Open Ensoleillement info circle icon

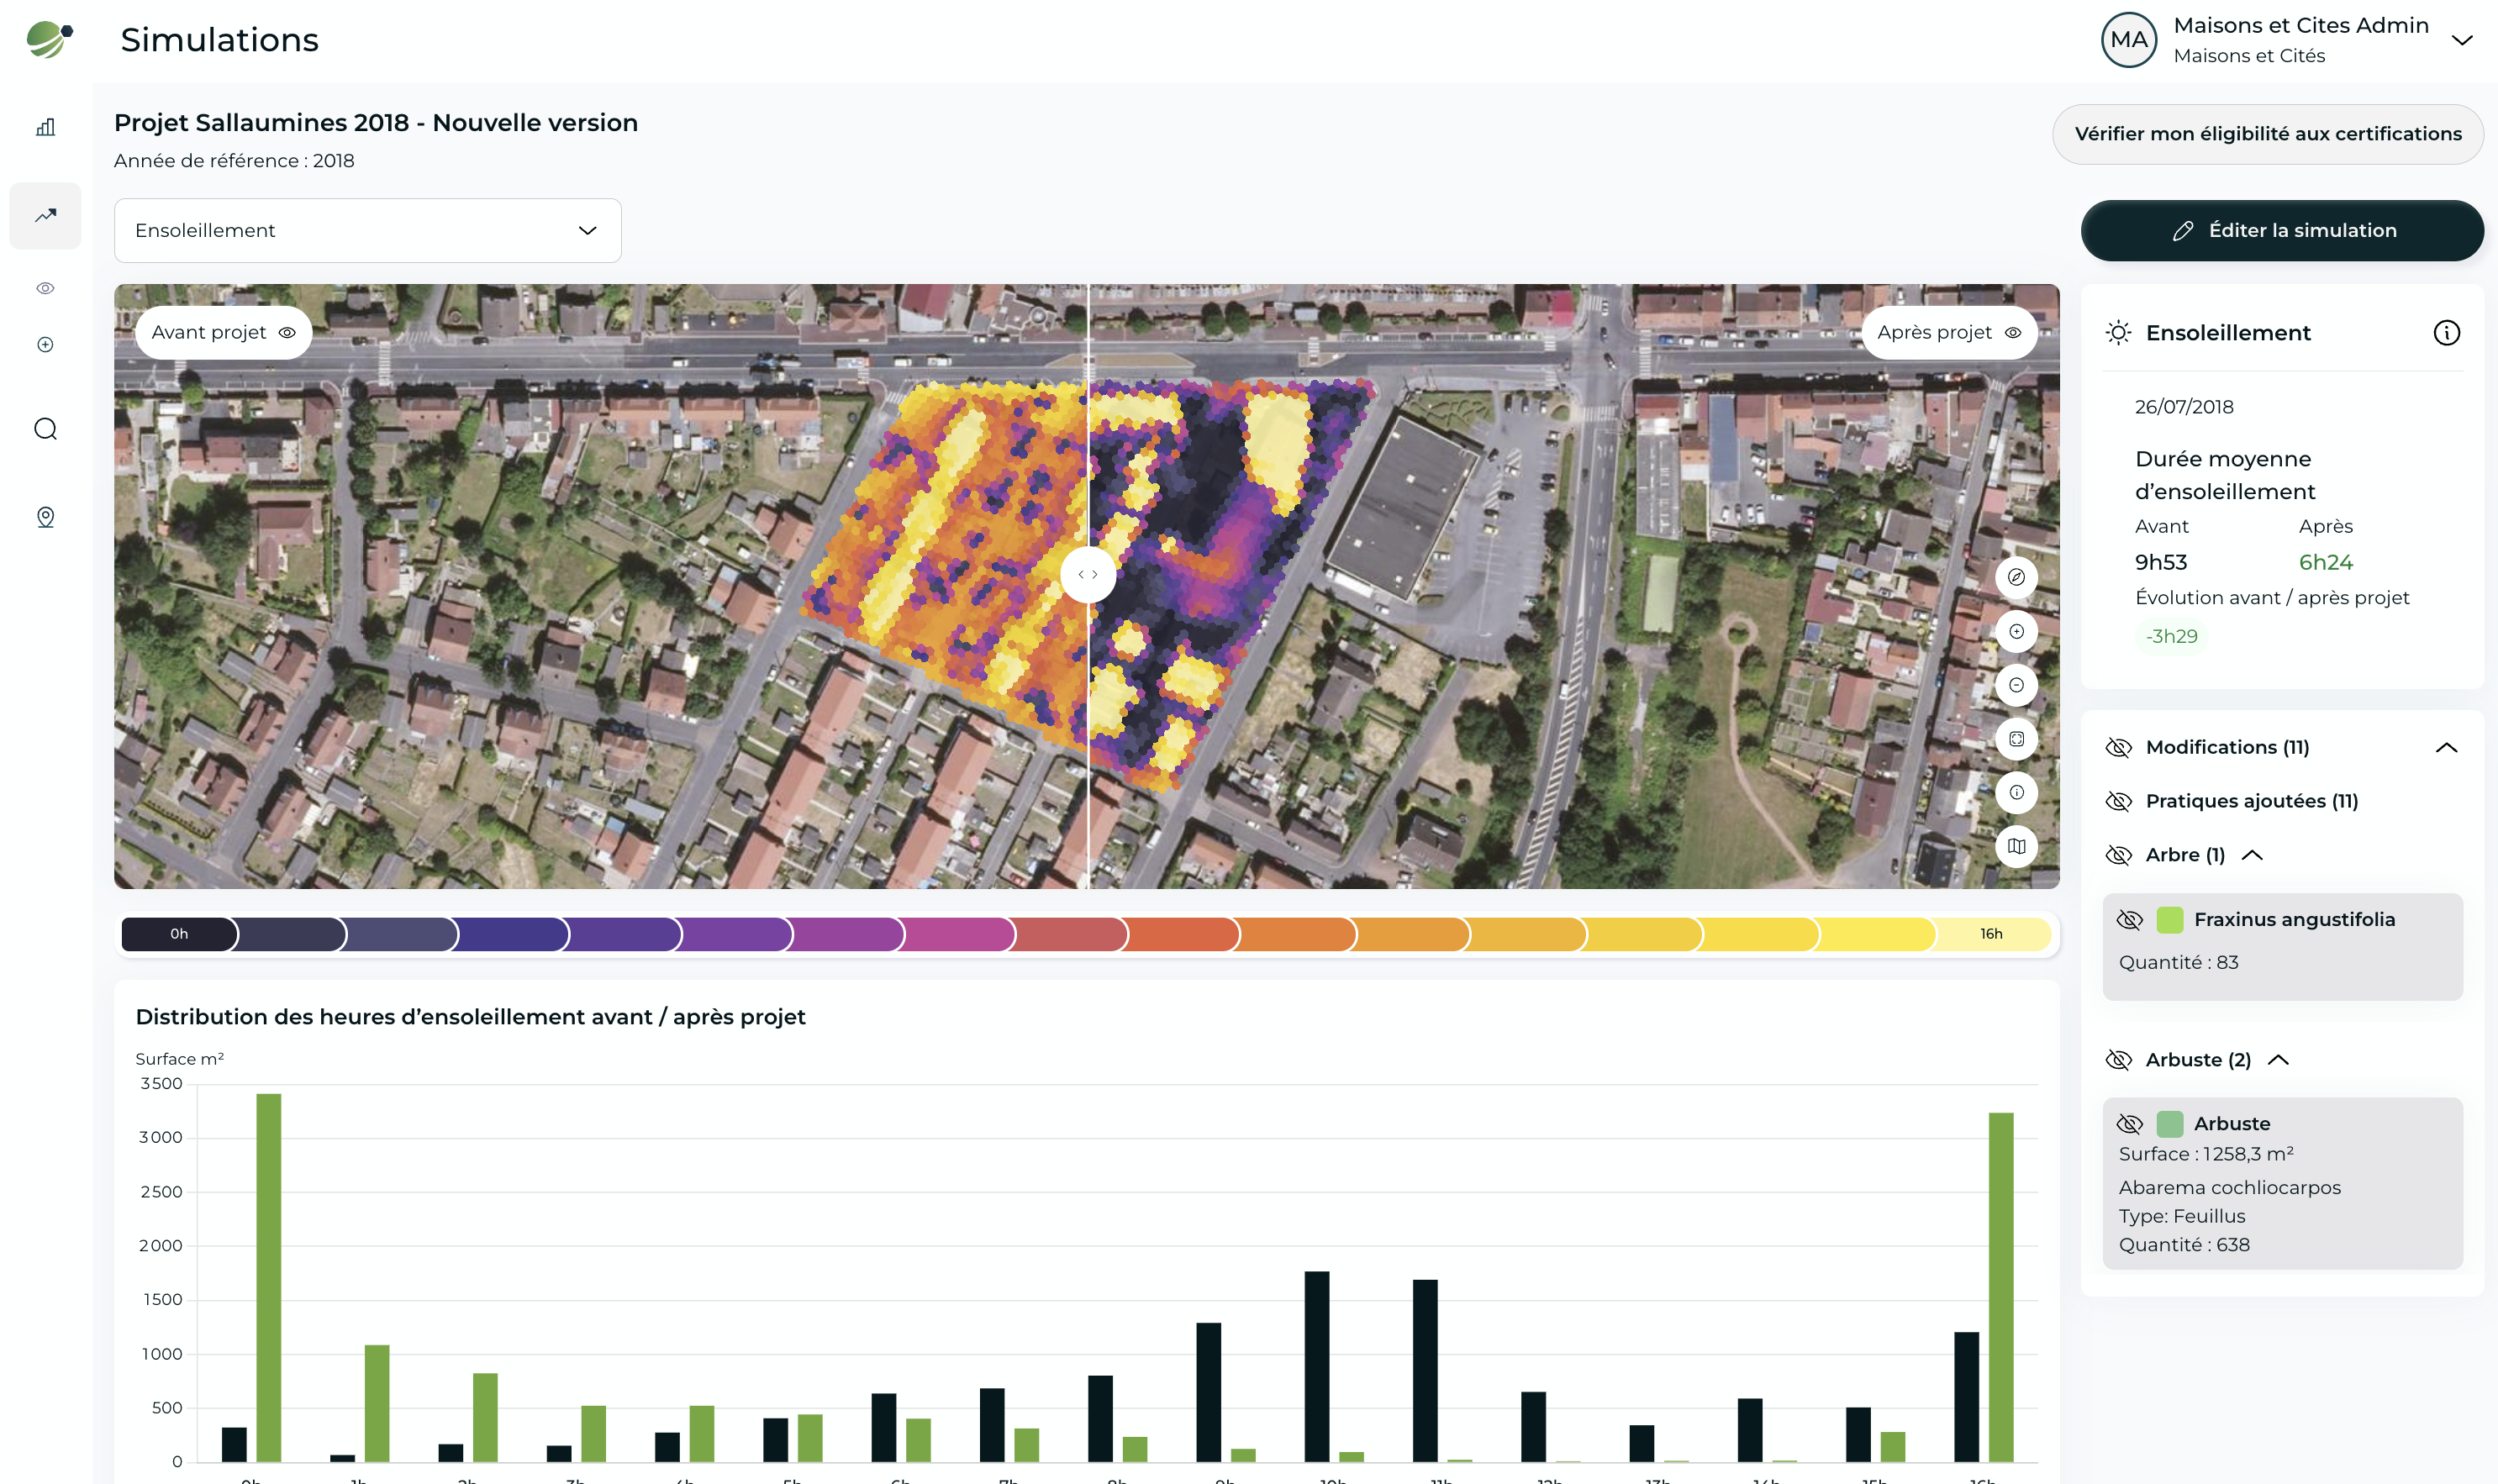[2446, 333]
